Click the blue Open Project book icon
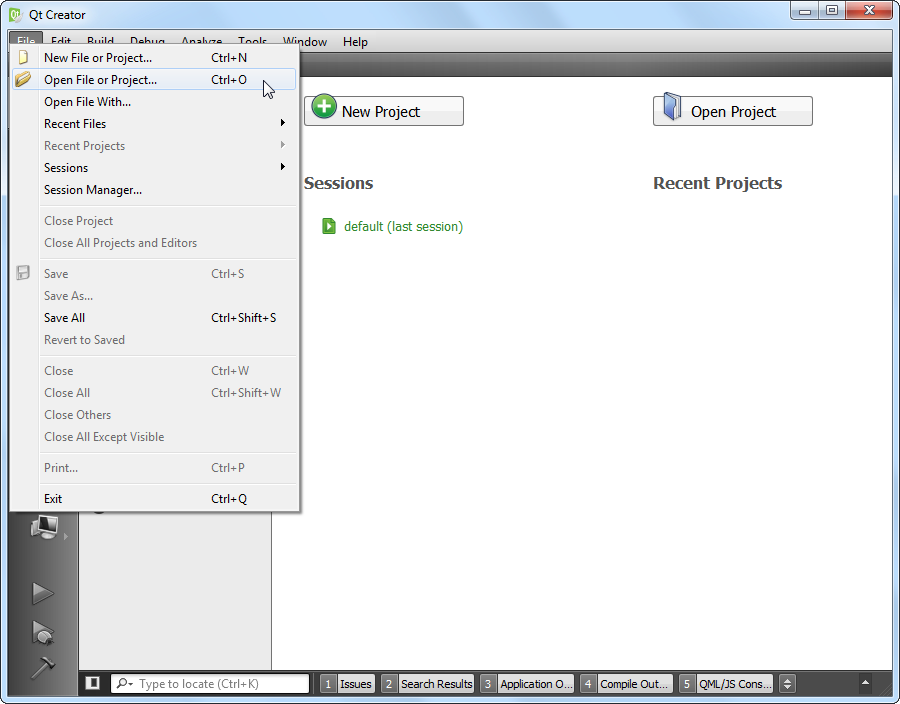This screenshot has height=704, width=900. click(672, 107)
